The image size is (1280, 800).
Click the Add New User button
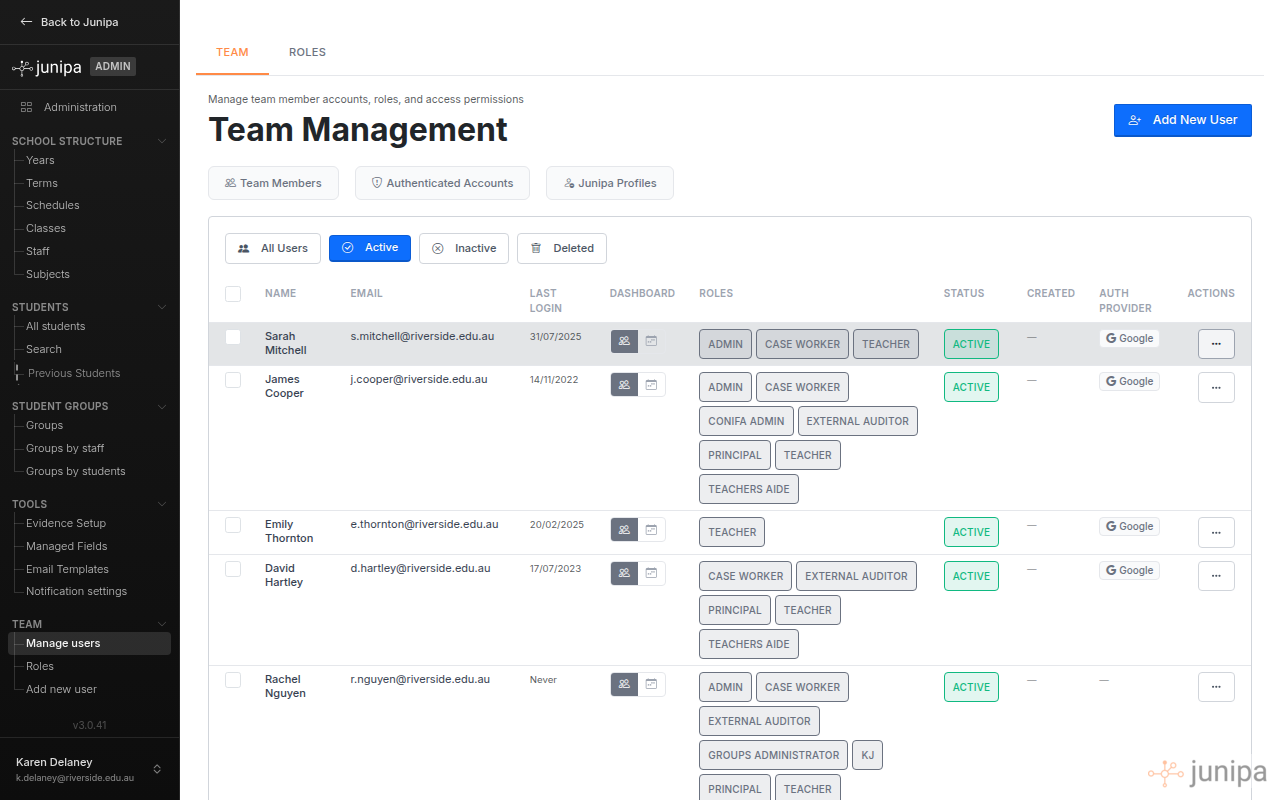click(x=1182, y=120)
